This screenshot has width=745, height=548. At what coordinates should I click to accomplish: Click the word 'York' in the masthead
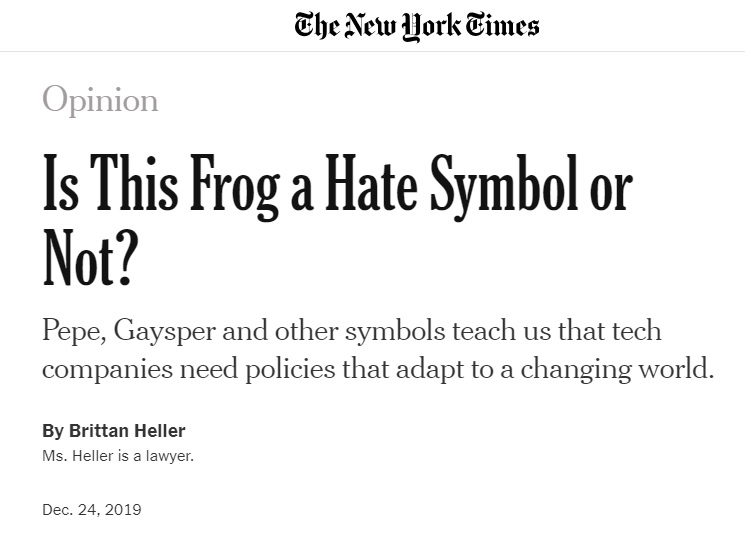coord(432,27)
